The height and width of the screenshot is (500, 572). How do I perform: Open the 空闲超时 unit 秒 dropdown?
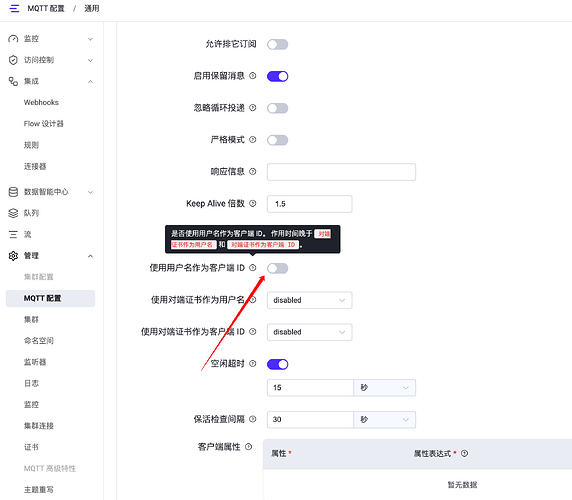(384, 388)
